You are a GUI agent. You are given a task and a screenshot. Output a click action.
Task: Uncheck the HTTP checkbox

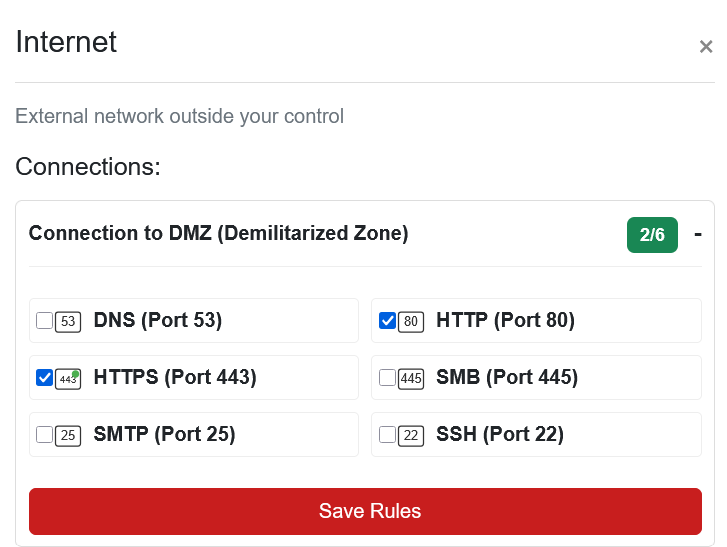(x=387, y=321)
